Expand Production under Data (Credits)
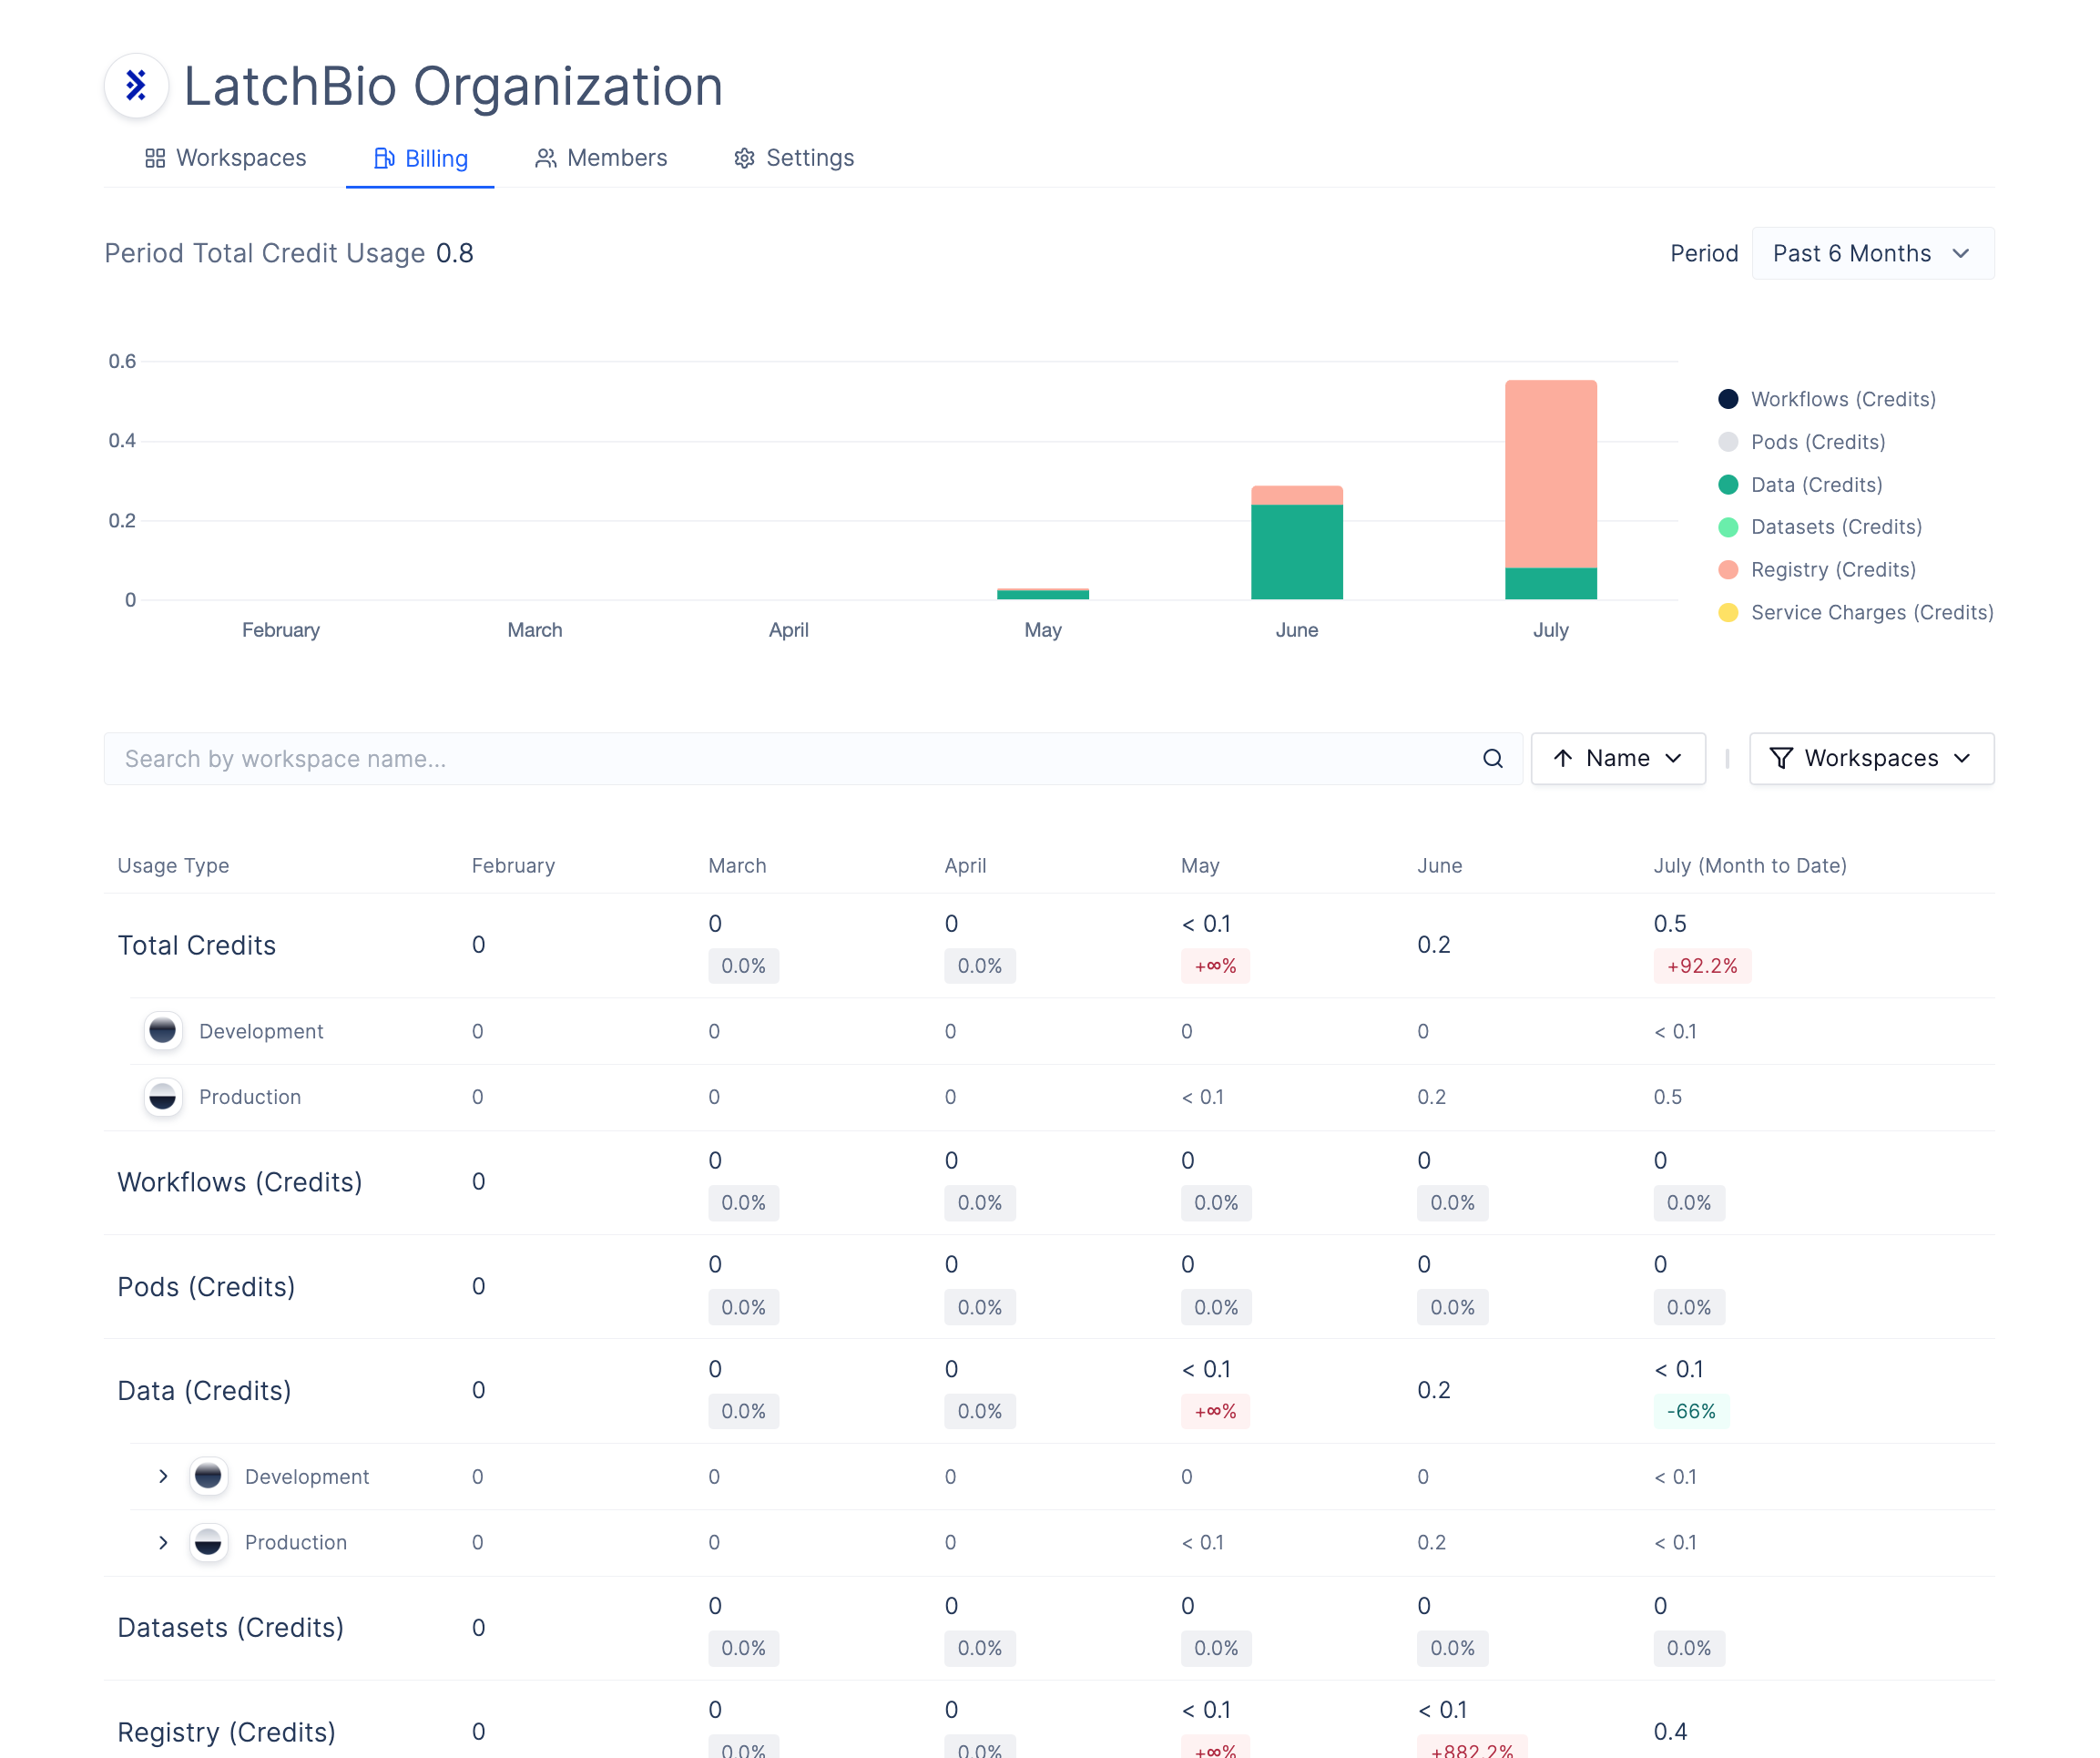2100x1758 pixels. click(x=163, y=1542)
